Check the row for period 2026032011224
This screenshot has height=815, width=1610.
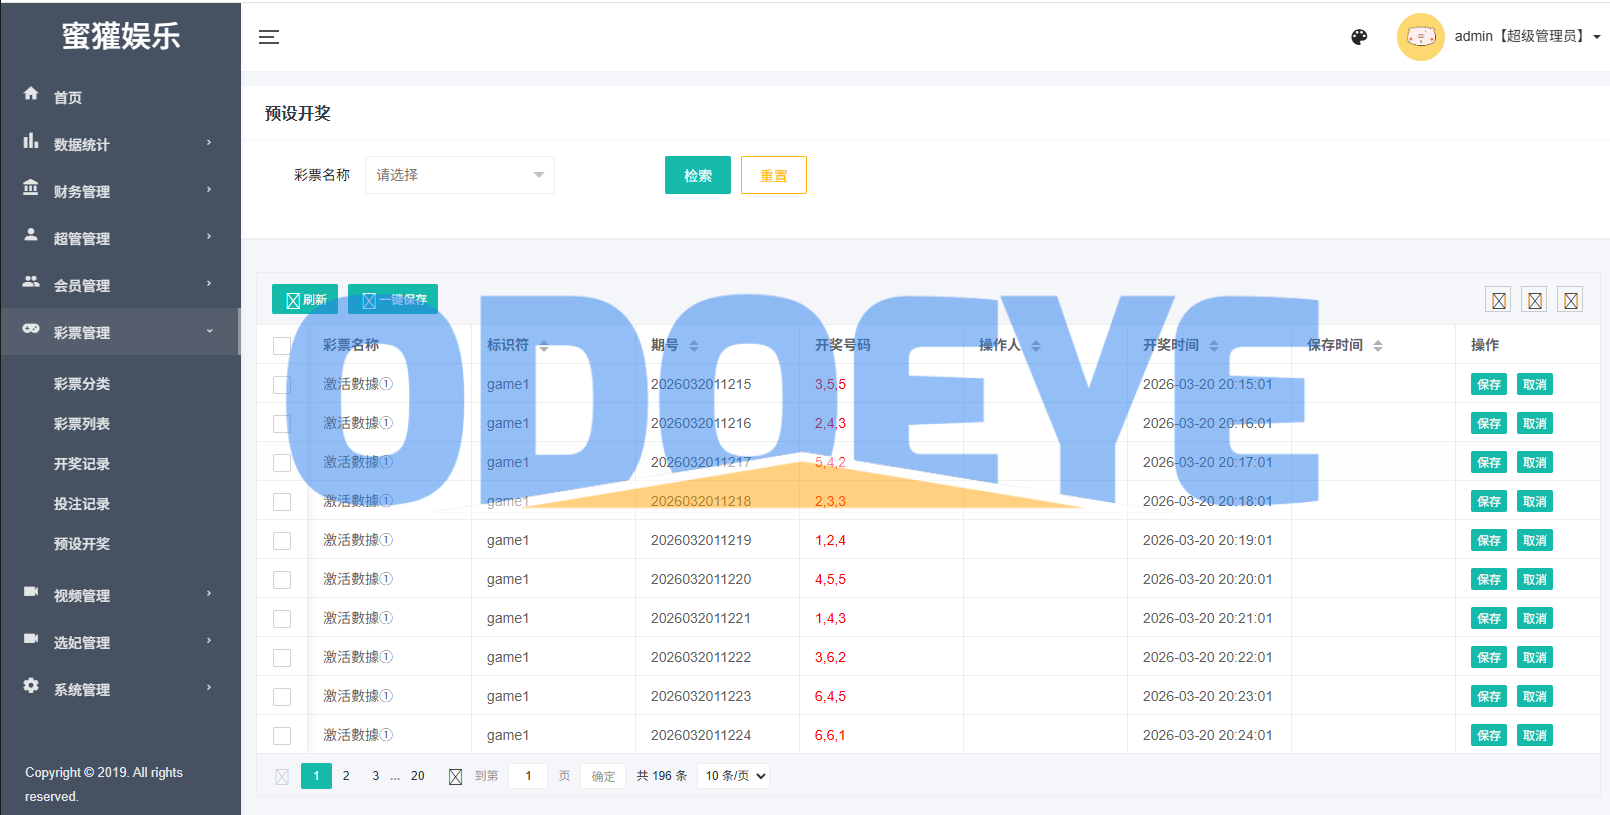pyautogui.click(x=282, y=736)
